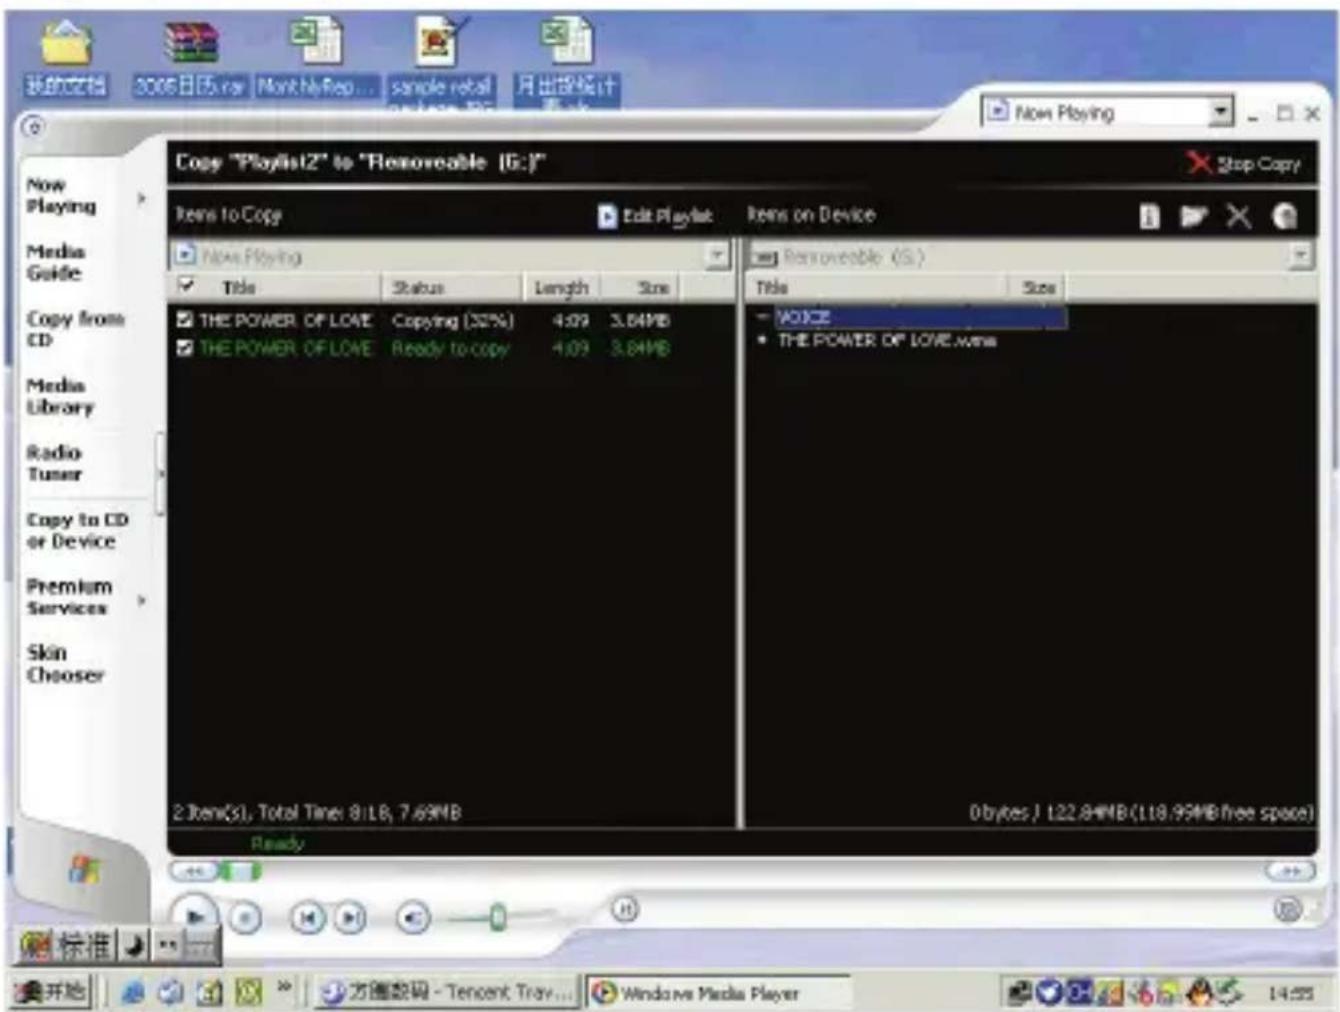Open Radio Tuner
The width and height of the screenshot is (1340, 1012).
(54, 463)
